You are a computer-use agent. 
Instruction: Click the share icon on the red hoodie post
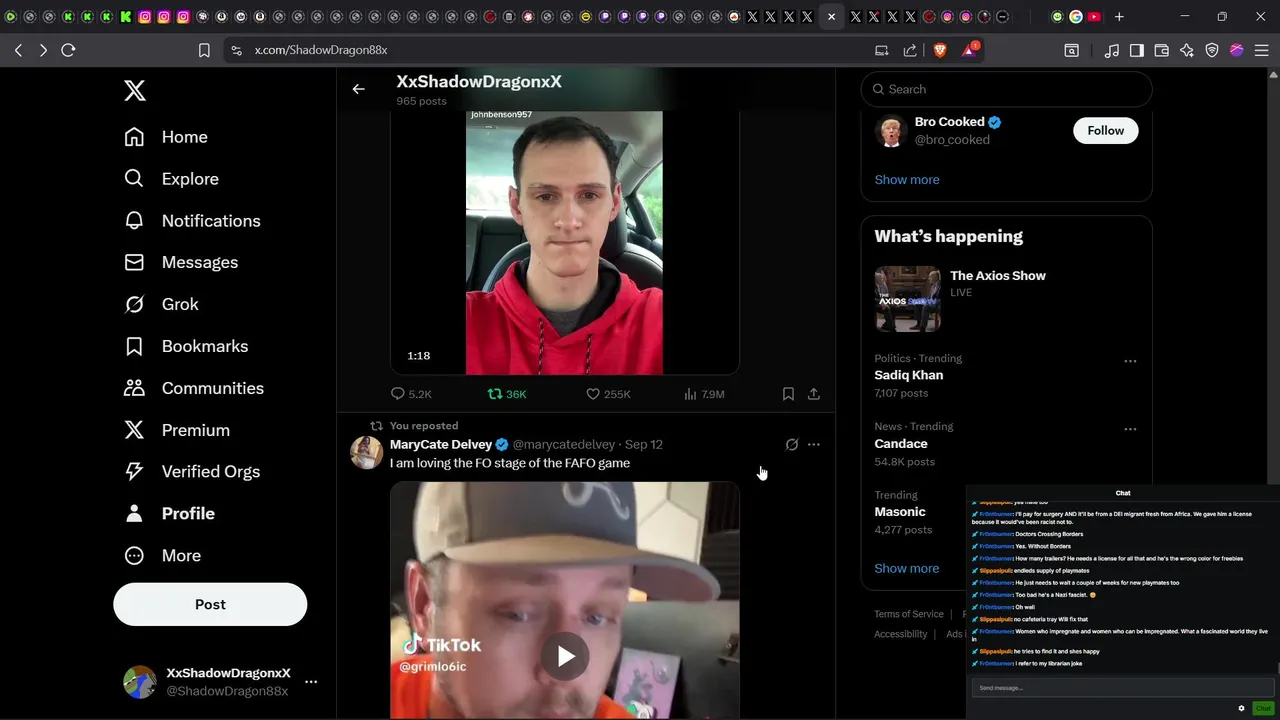(x=814, y=394)
